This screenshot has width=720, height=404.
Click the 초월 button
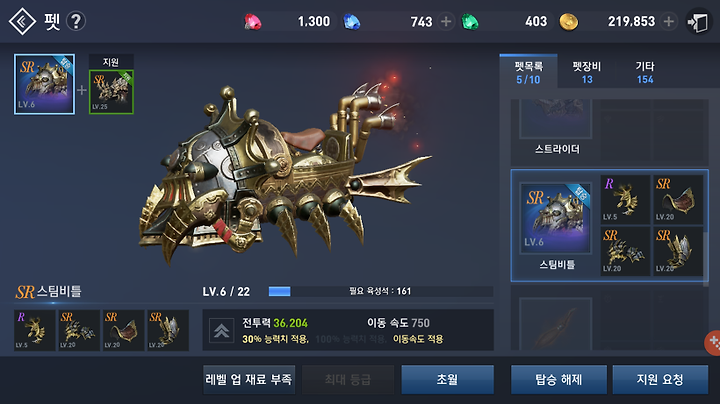pyautogui.click(x=447, y=379)
